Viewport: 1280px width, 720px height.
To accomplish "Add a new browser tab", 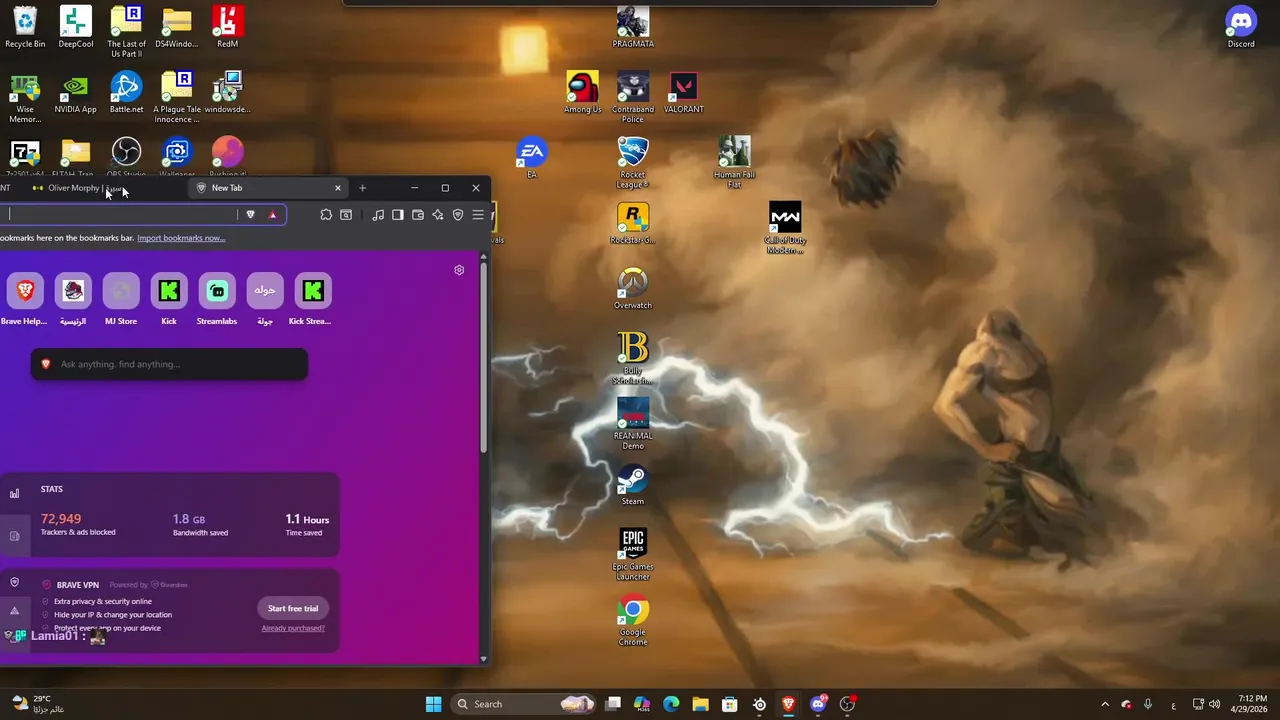I will coord(362,188).
